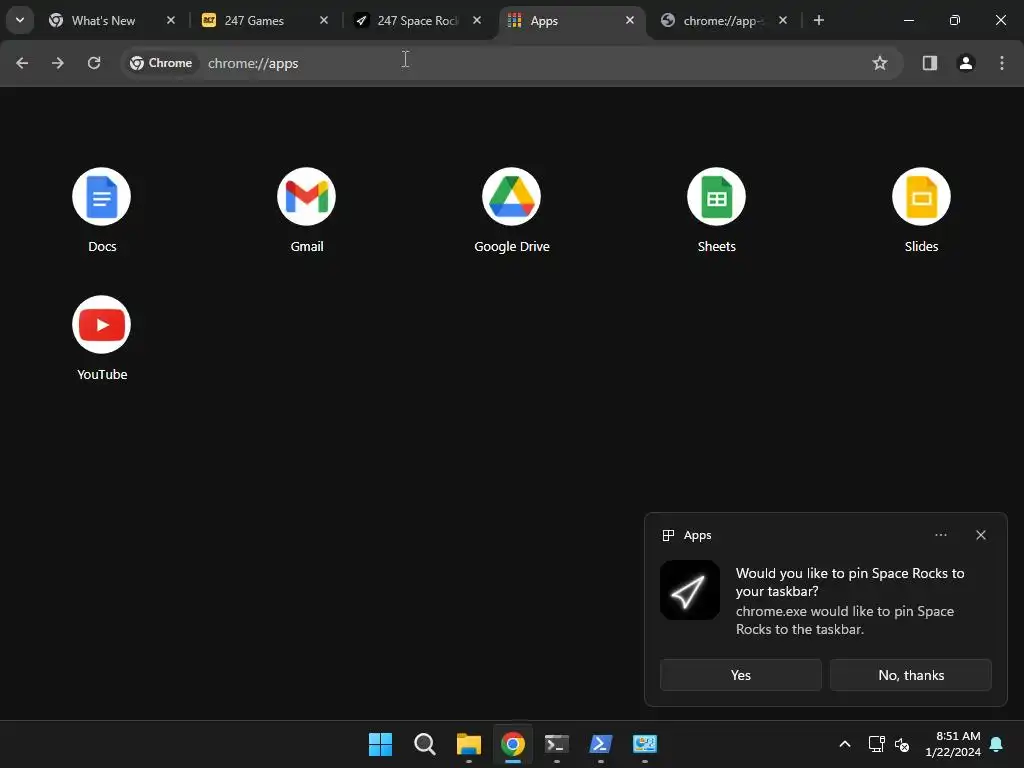Screen dimensions: 1024x768
Task: Open File Explorer from the taskbar
Action: coord(468,744)
